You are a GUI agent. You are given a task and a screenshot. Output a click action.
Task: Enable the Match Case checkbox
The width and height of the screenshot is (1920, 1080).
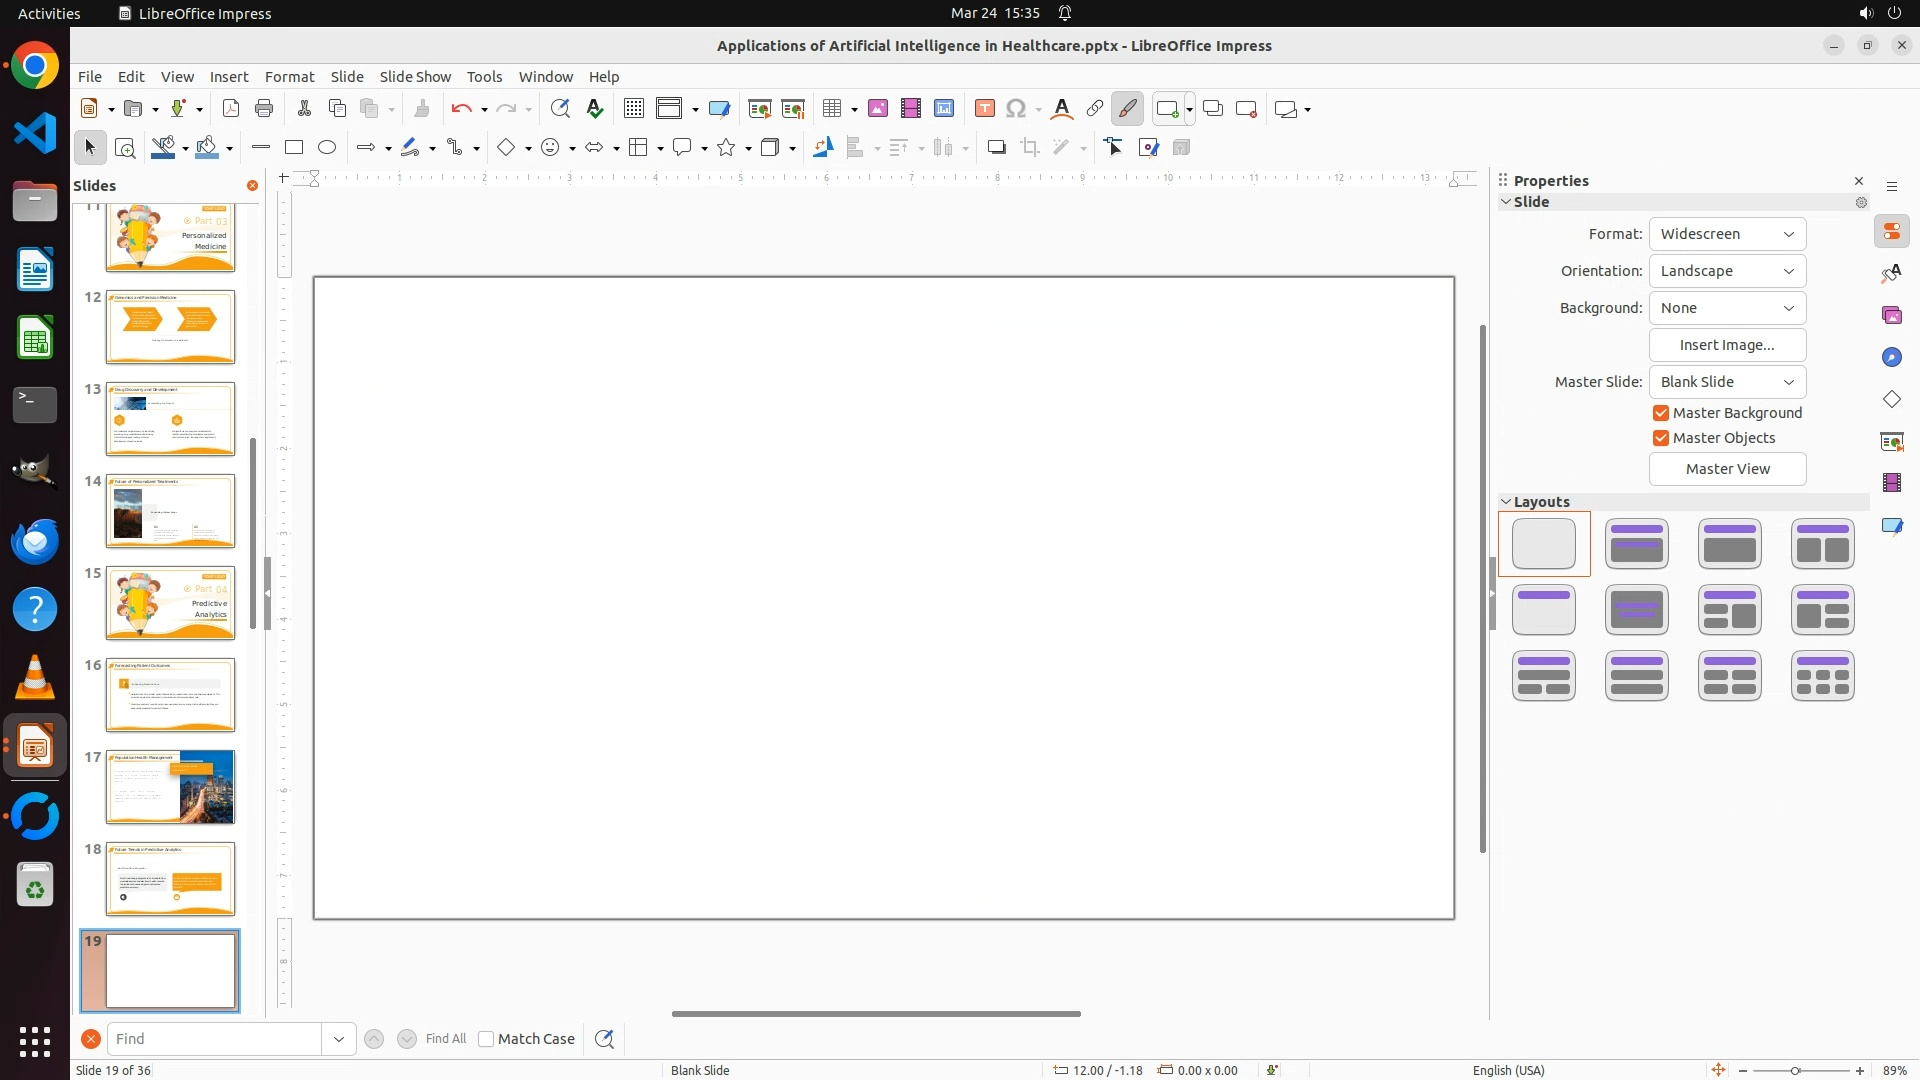[x=487, y=1039]
